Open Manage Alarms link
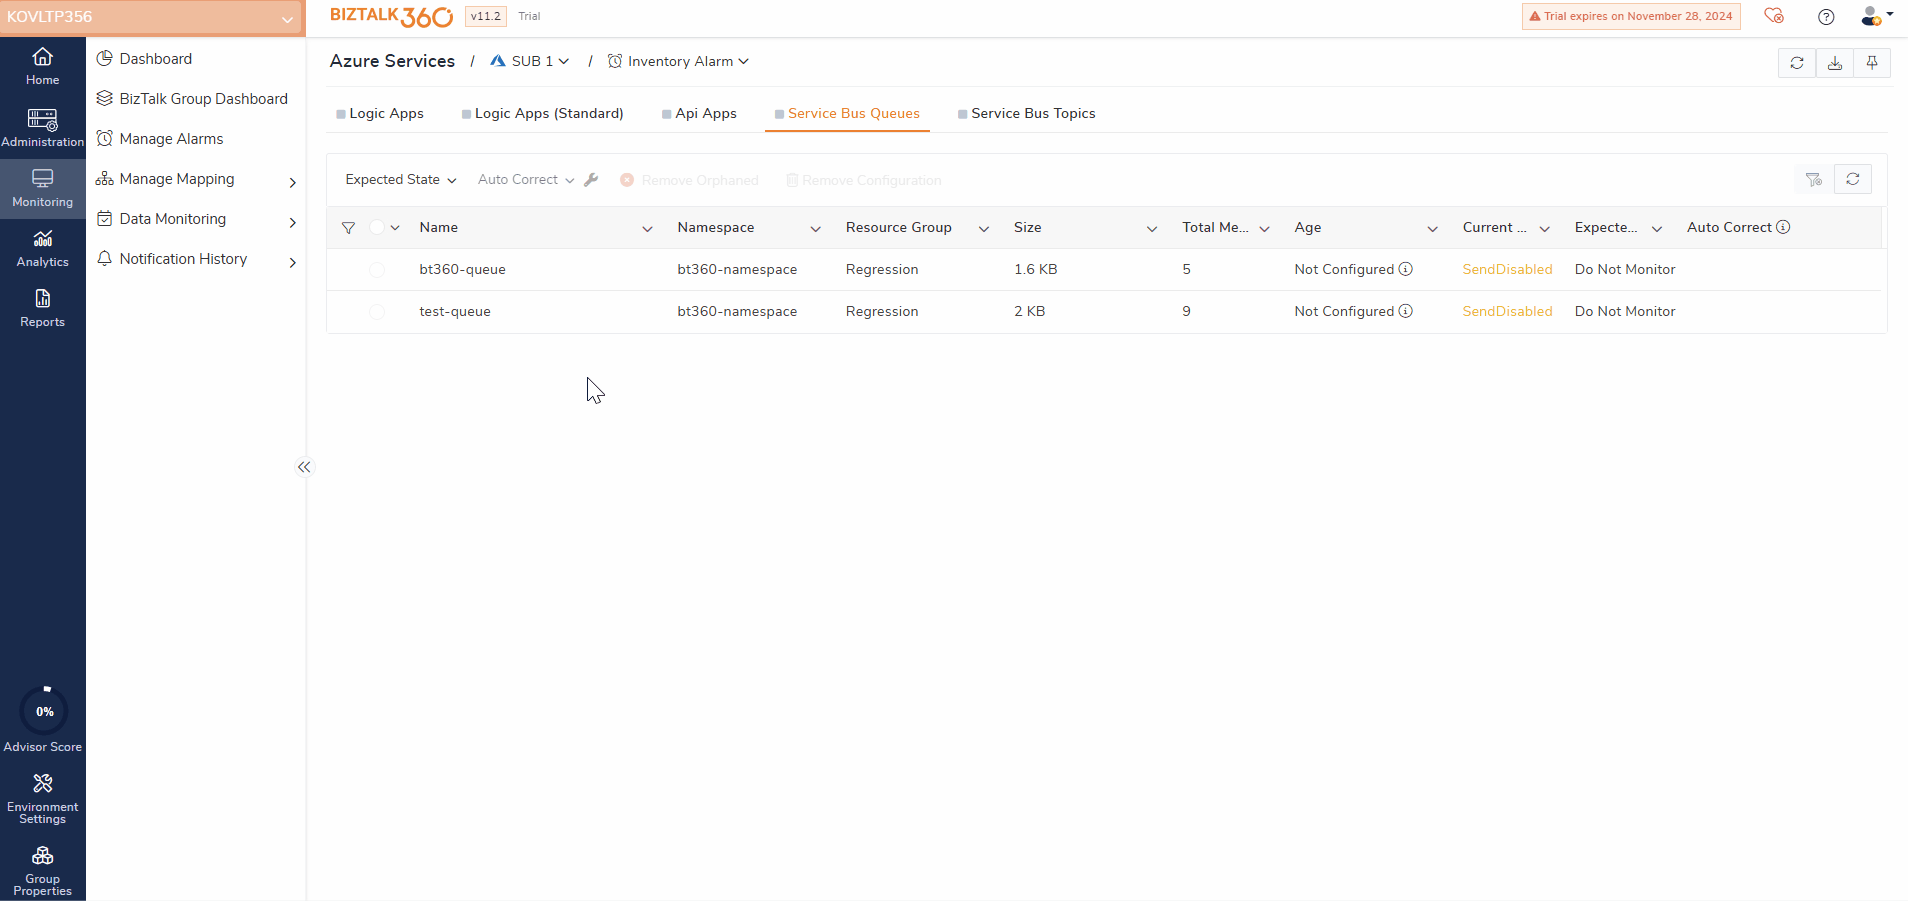 (171, 139)
